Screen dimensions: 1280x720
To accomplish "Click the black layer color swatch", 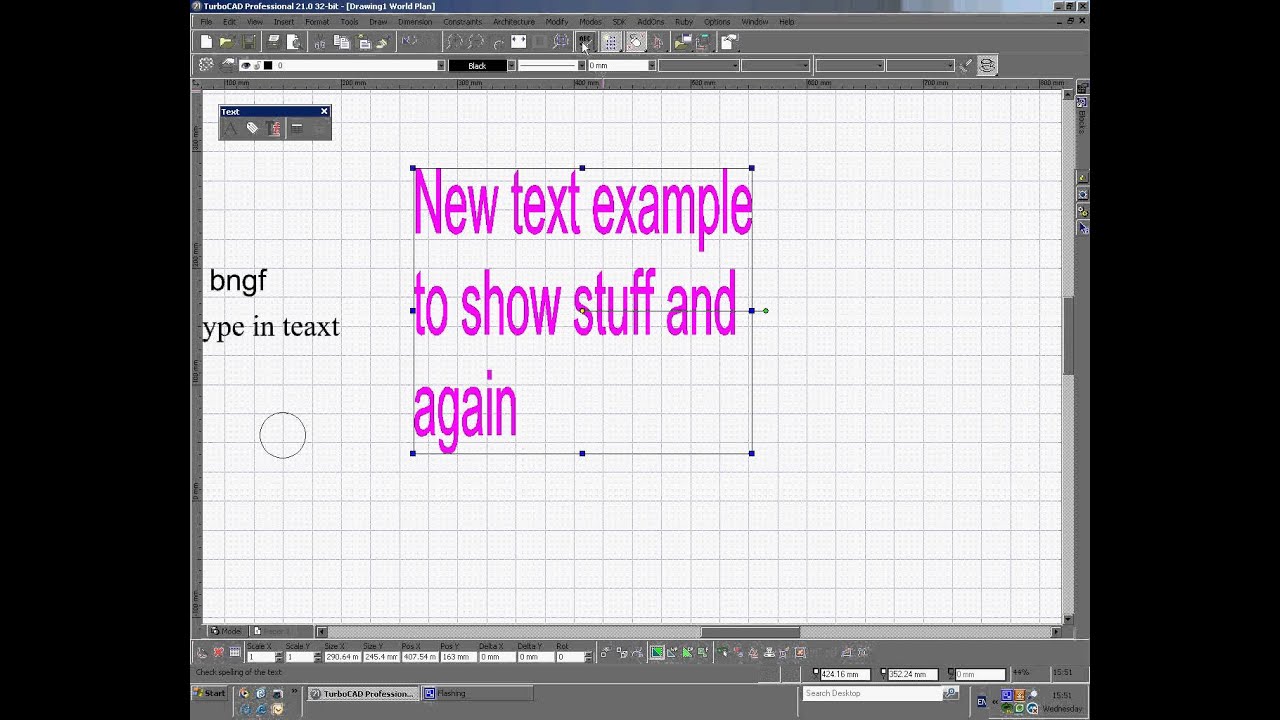I will 268,65.
